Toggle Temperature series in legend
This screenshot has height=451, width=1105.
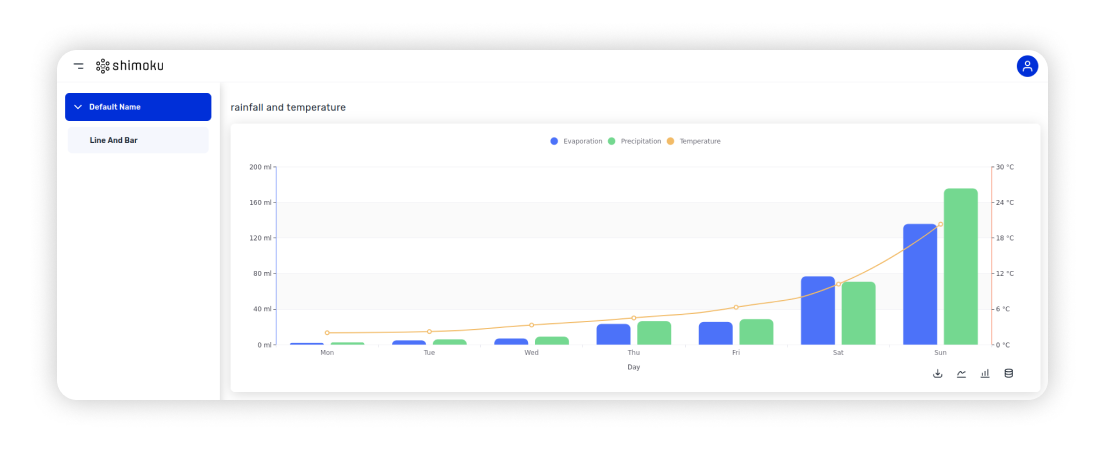693,141
